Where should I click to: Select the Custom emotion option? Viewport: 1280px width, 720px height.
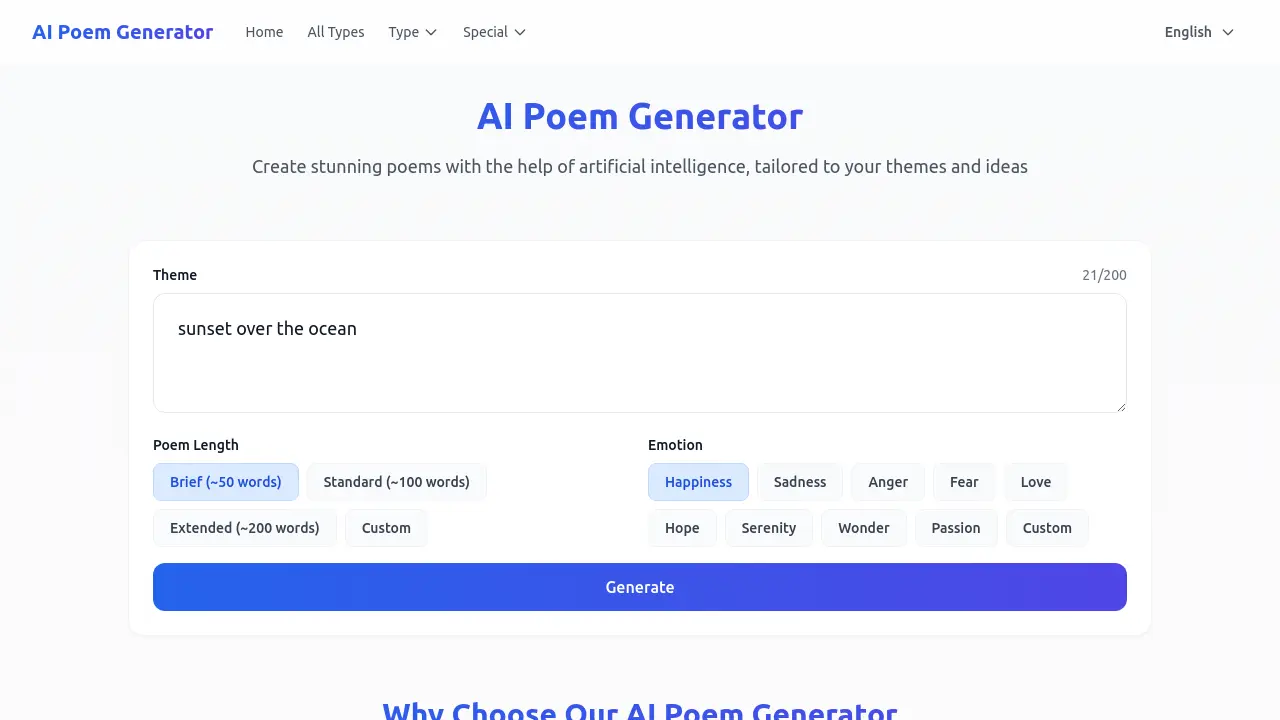(1047, 527)
